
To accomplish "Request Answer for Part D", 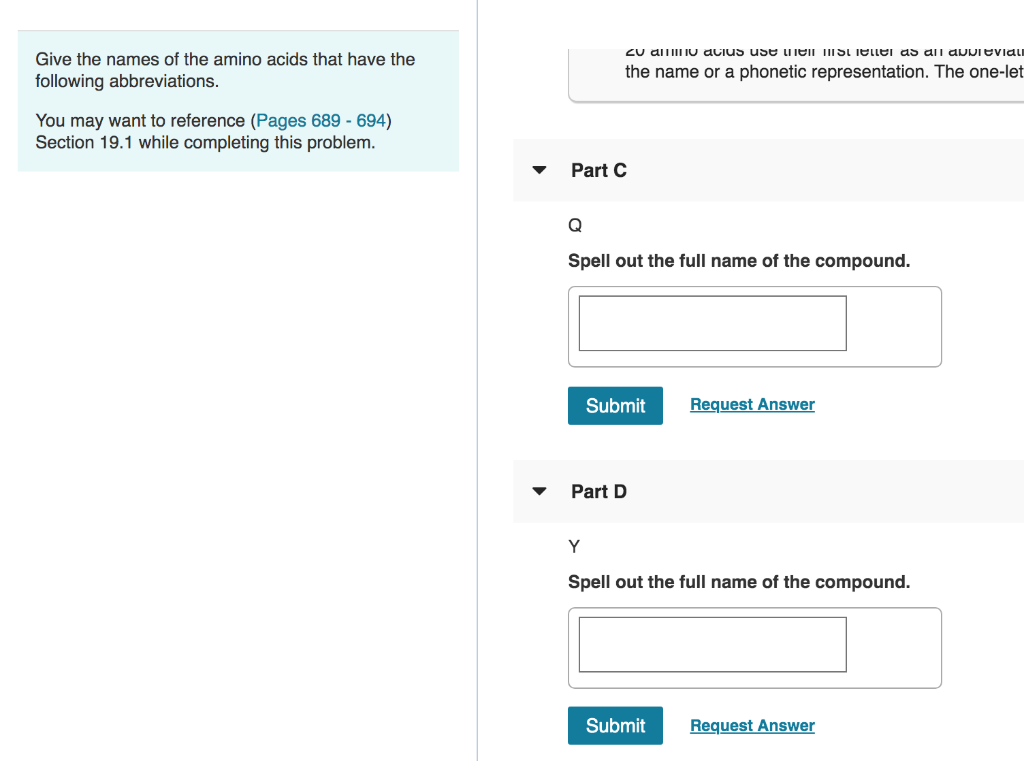I will tap(752, 725).
